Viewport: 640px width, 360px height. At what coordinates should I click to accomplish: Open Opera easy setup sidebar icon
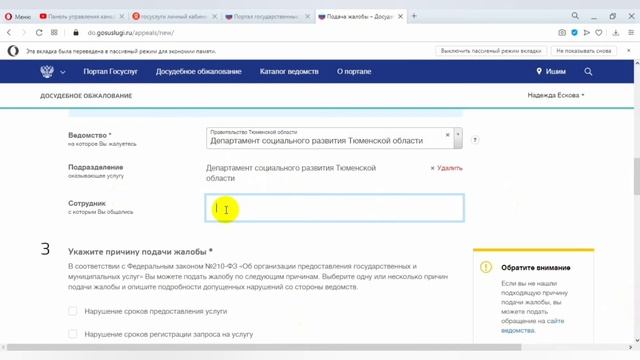coord(631,33)
